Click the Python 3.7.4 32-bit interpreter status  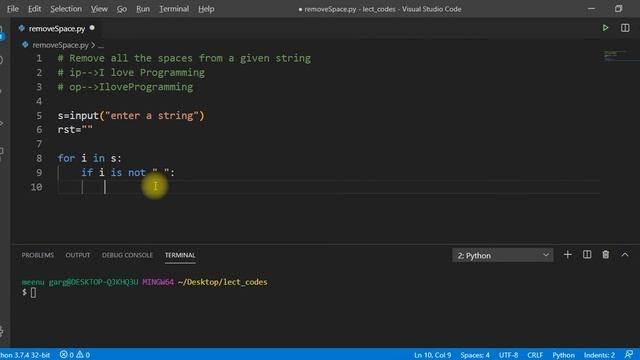tap(25, 355)
